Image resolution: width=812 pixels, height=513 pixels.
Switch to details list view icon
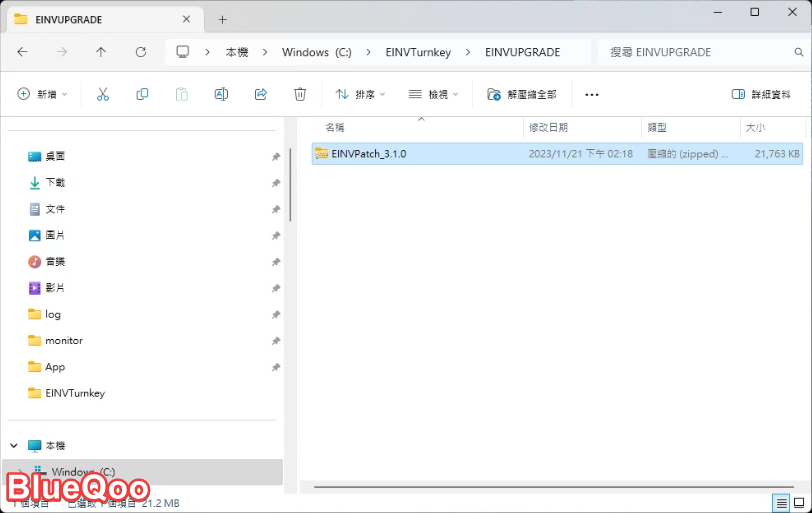click(781, 502)
